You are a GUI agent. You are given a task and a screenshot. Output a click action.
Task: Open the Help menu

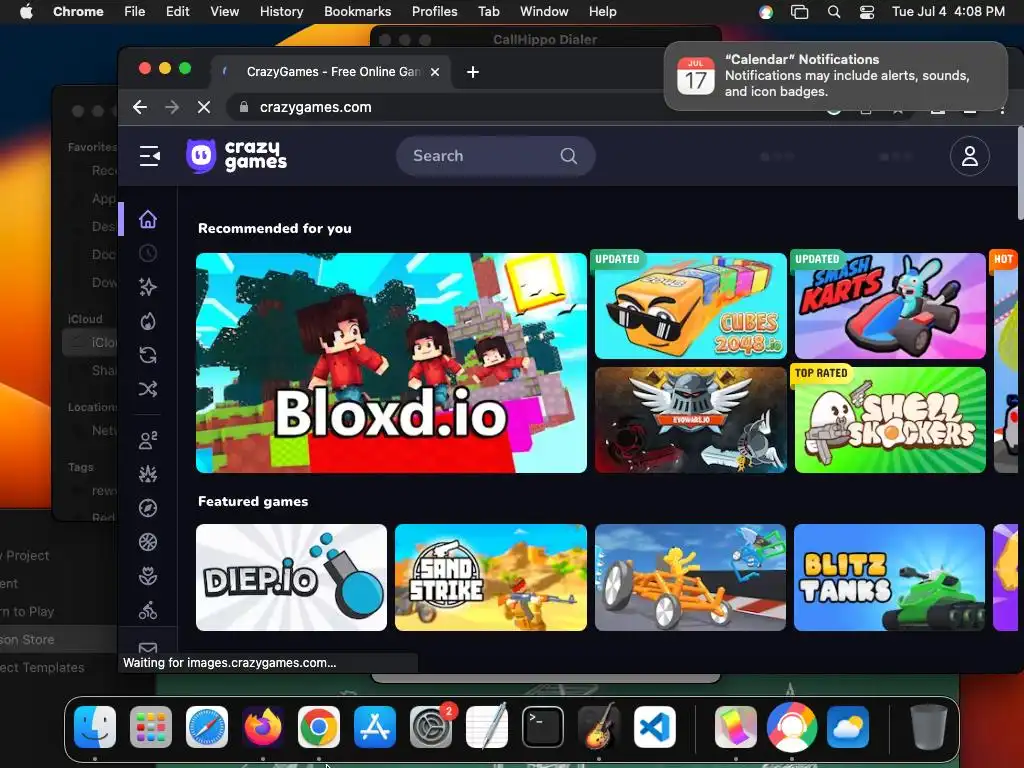tap(602, 11)
